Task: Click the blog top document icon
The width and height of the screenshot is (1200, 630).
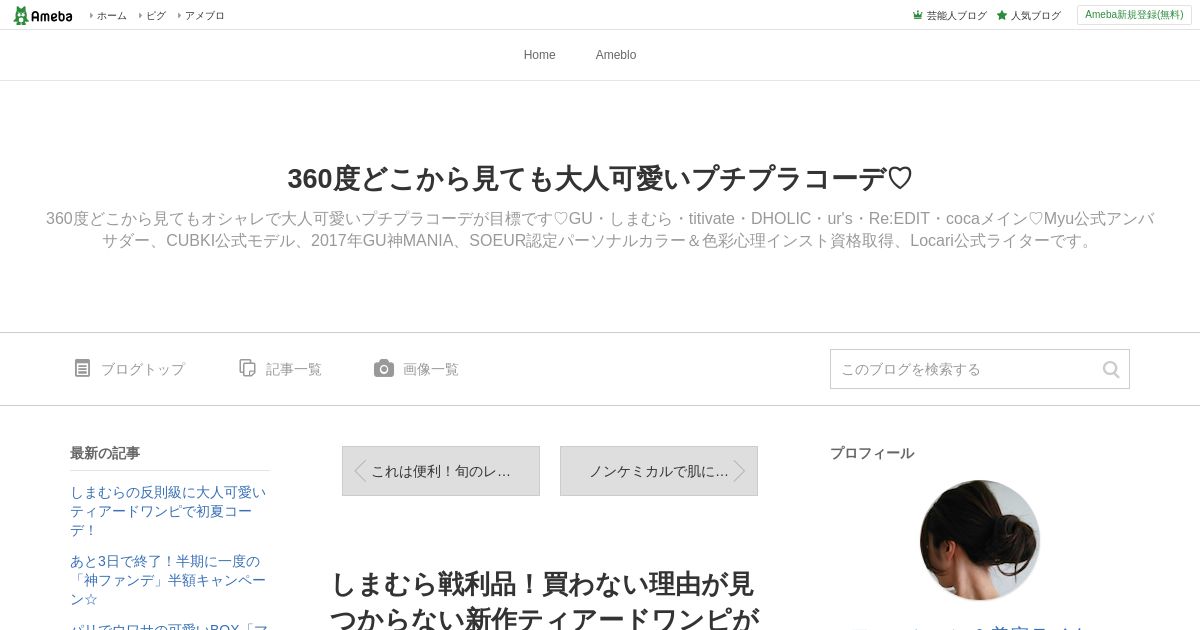Action: coord(82,369)
